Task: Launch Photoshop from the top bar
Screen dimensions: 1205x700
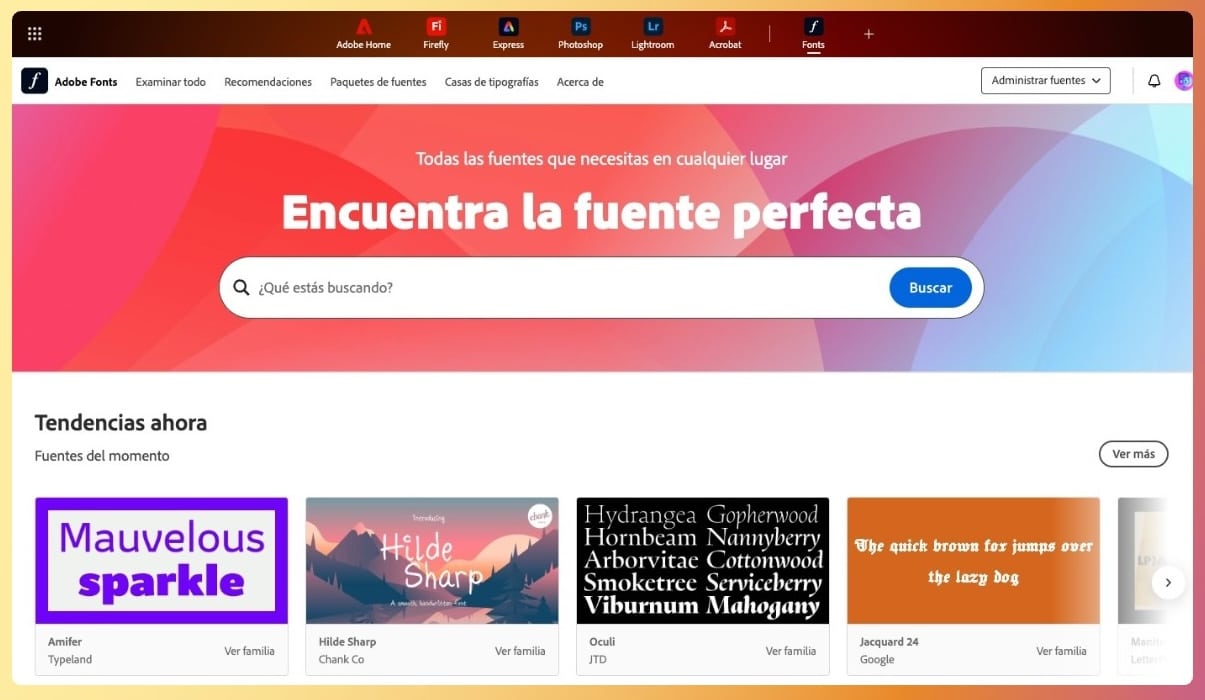Action: (580, 34)
